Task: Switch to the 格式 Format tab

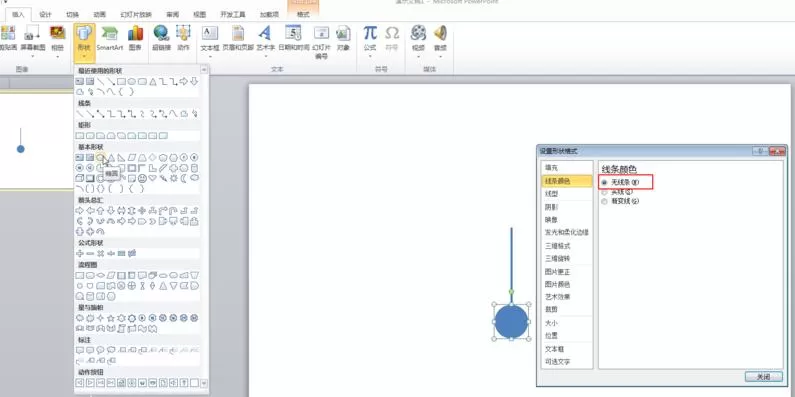Action: (303, 15)
